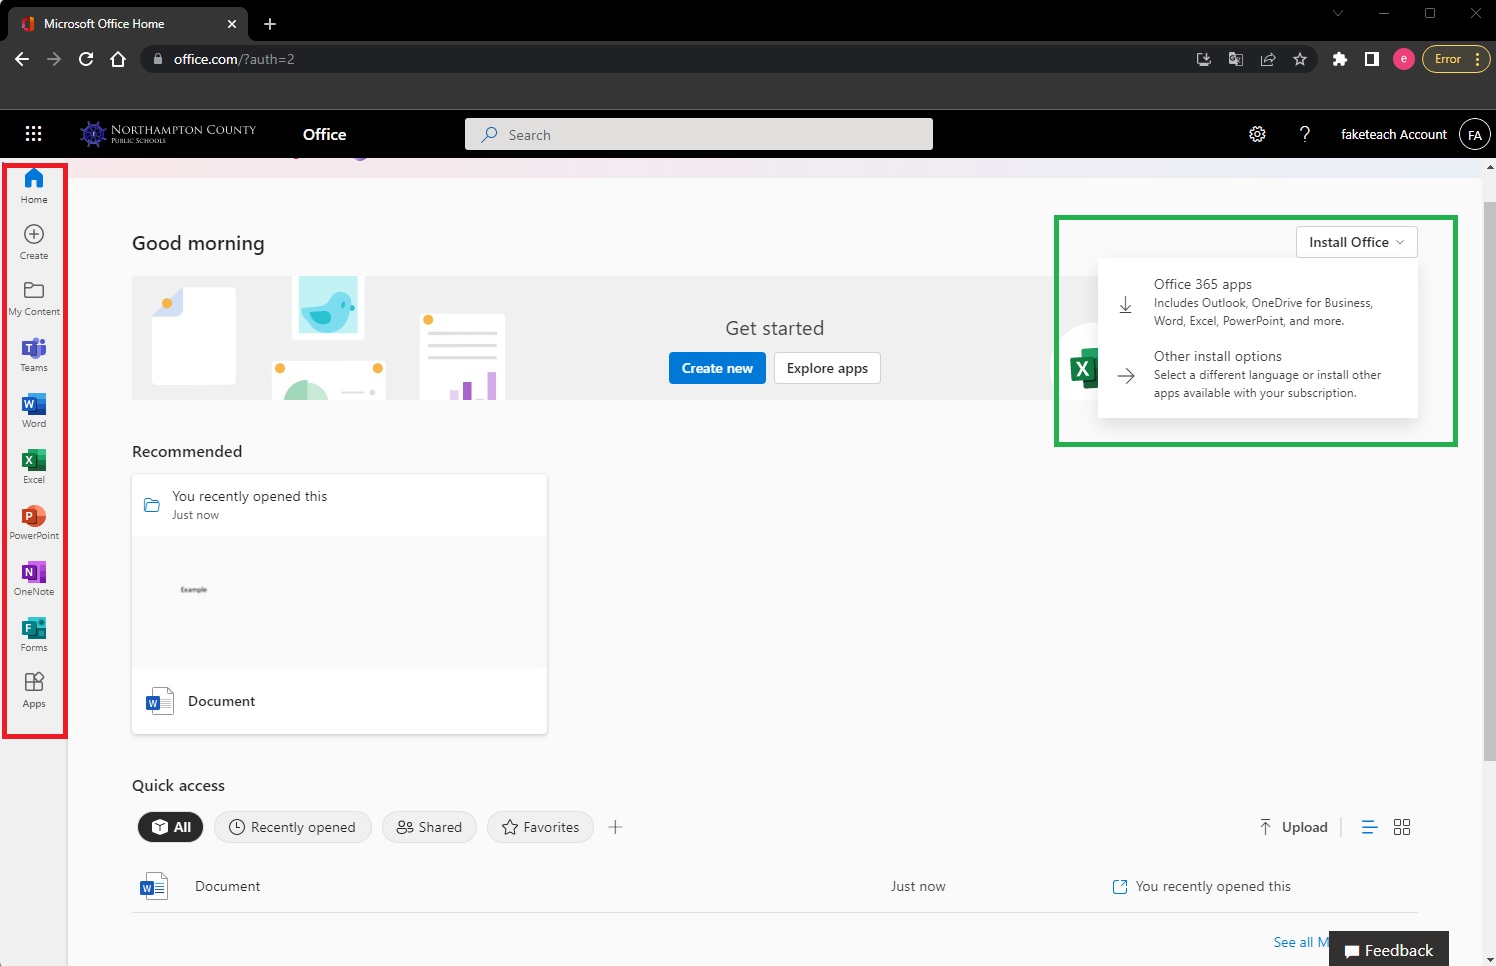Open the settings gear icon
The height and width of the screenshot is (966, 1496).
(x=1258, y=134)
